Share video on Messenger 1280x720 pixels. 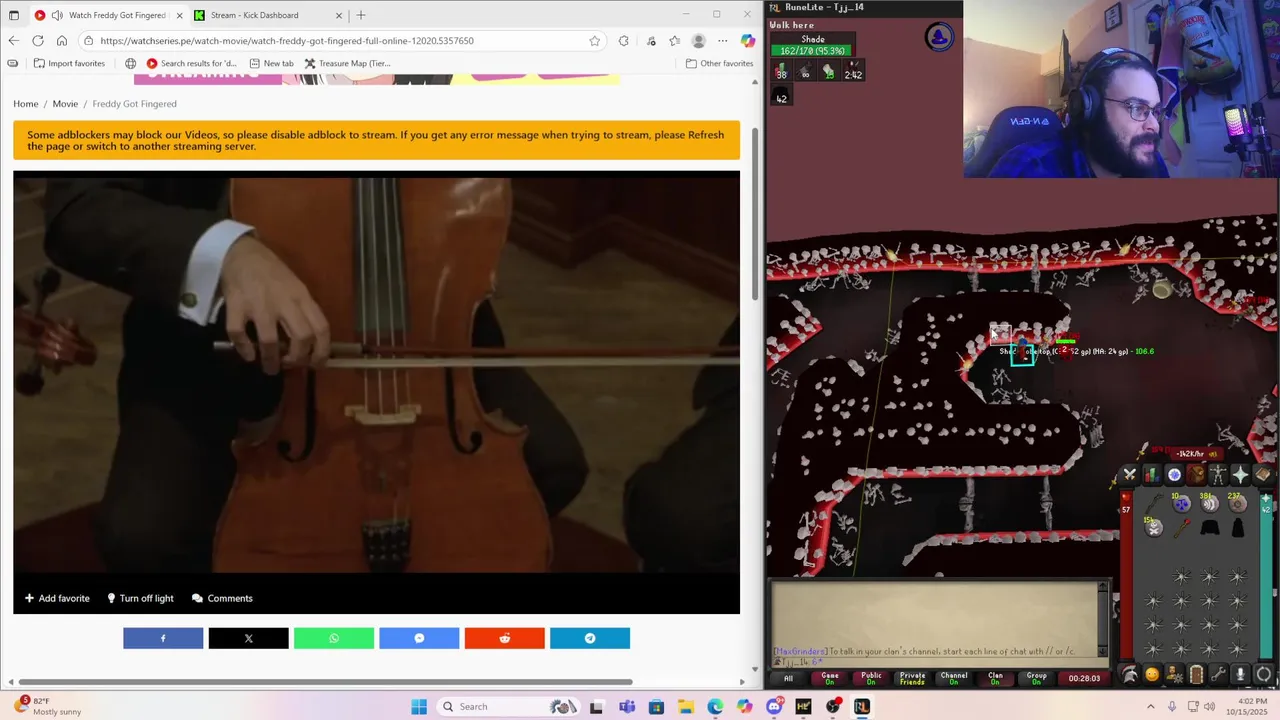[419, 638]
